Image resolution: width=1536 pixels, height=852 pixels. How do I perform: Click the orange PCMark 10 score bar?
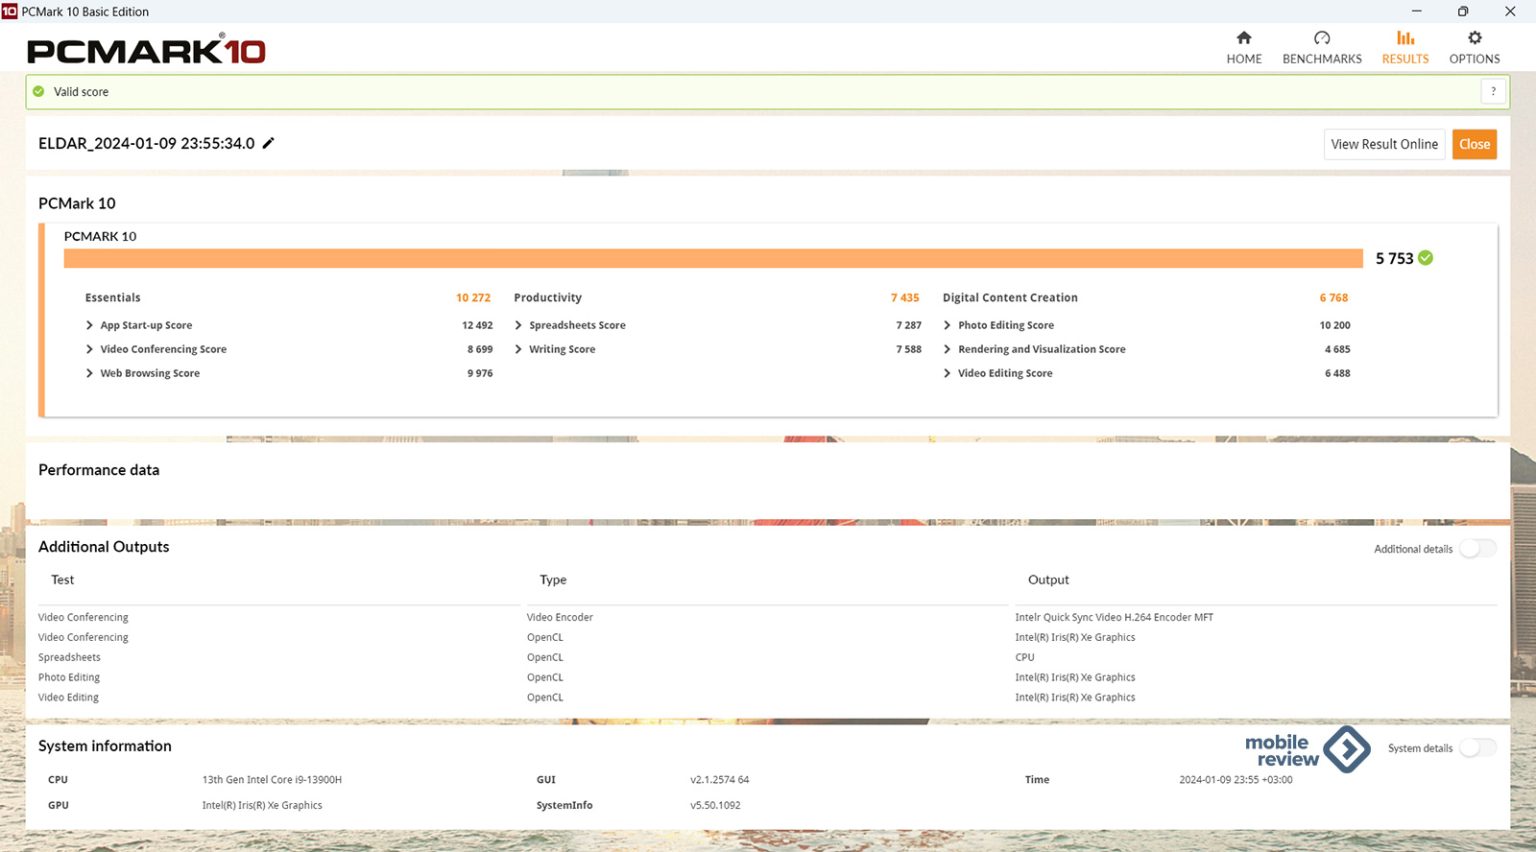[x=712, y=258]
